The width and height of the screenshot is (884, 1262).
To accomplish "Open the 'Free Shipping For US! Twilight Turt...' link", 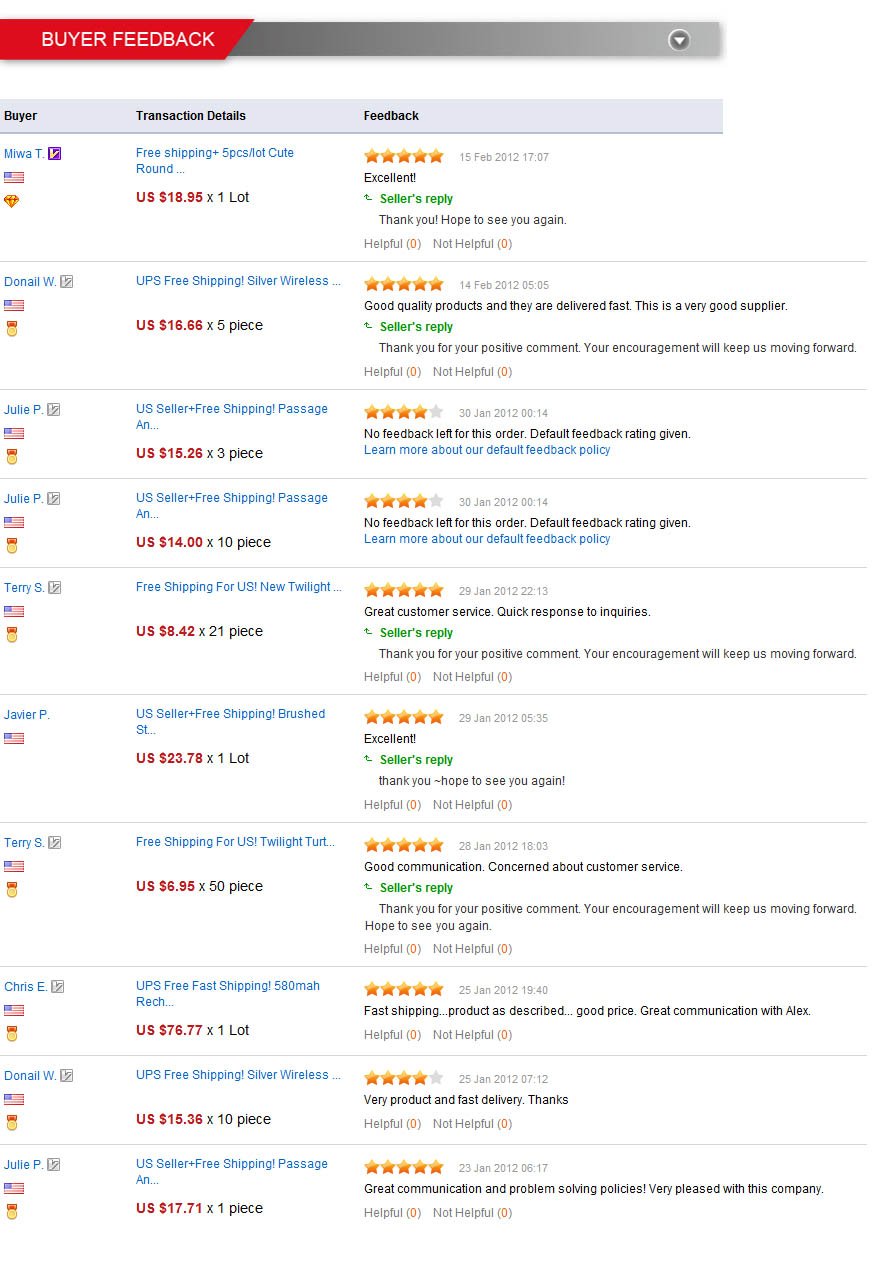I will 236,842.
